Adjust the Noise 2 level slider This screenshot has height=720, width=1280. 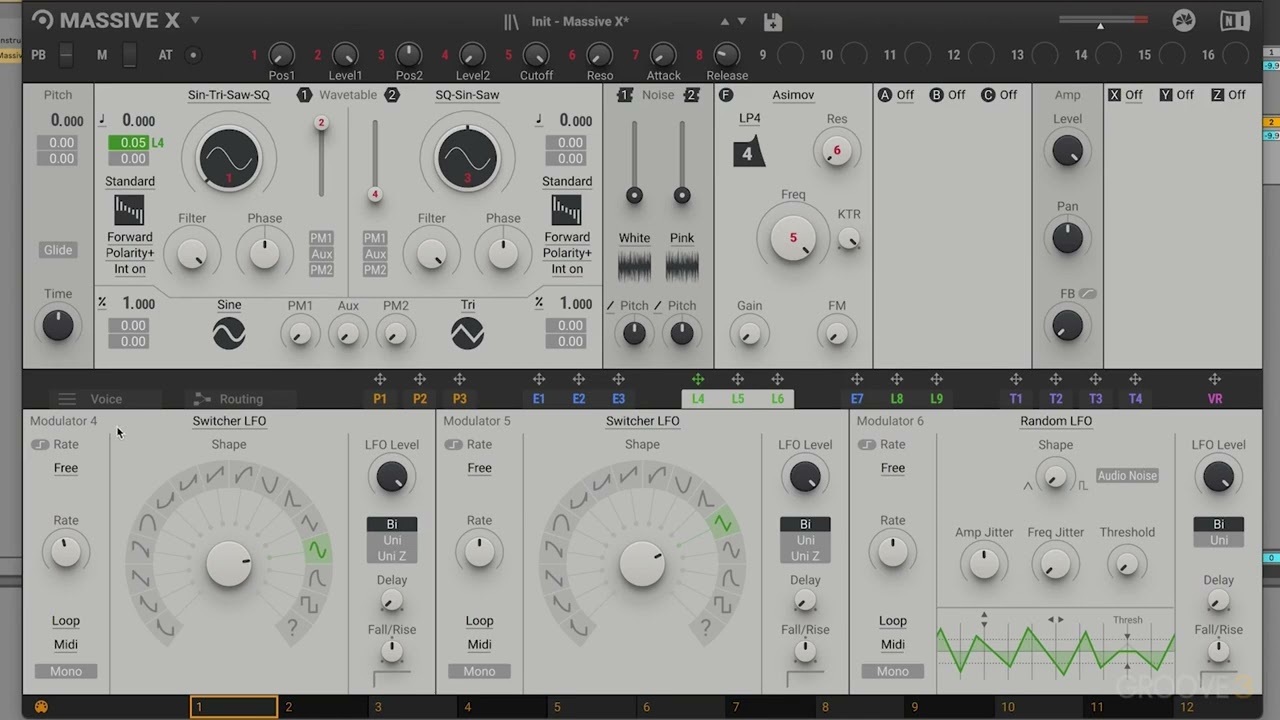point(682,162)
